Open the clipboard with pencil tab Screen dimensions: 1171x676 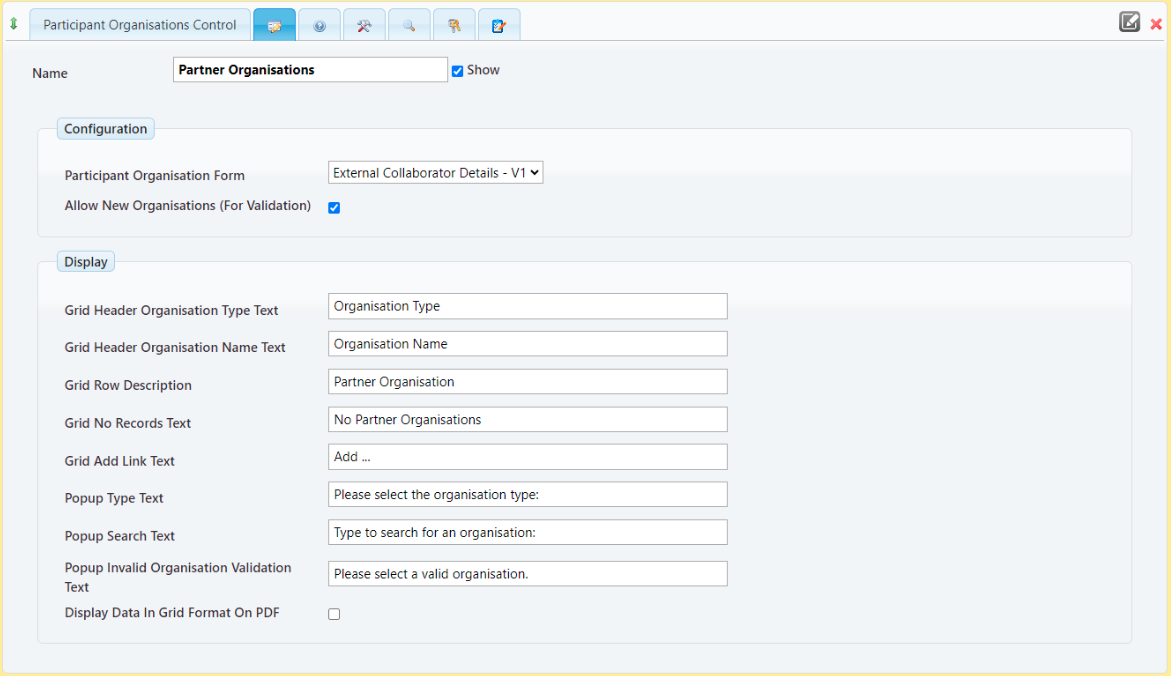498,26
